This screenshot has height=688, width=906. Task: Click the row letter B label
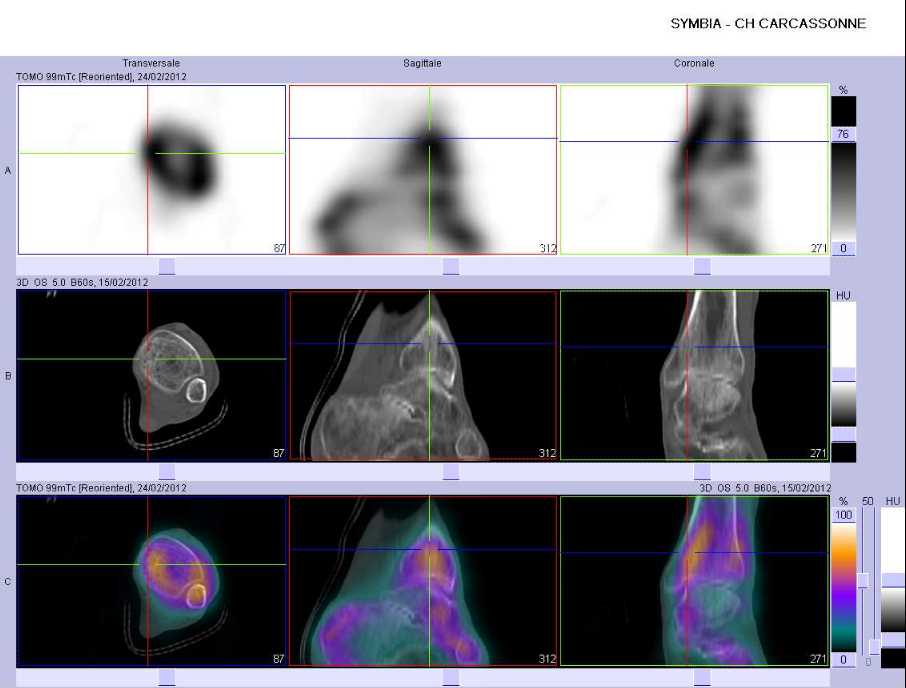tap(8, 375)
